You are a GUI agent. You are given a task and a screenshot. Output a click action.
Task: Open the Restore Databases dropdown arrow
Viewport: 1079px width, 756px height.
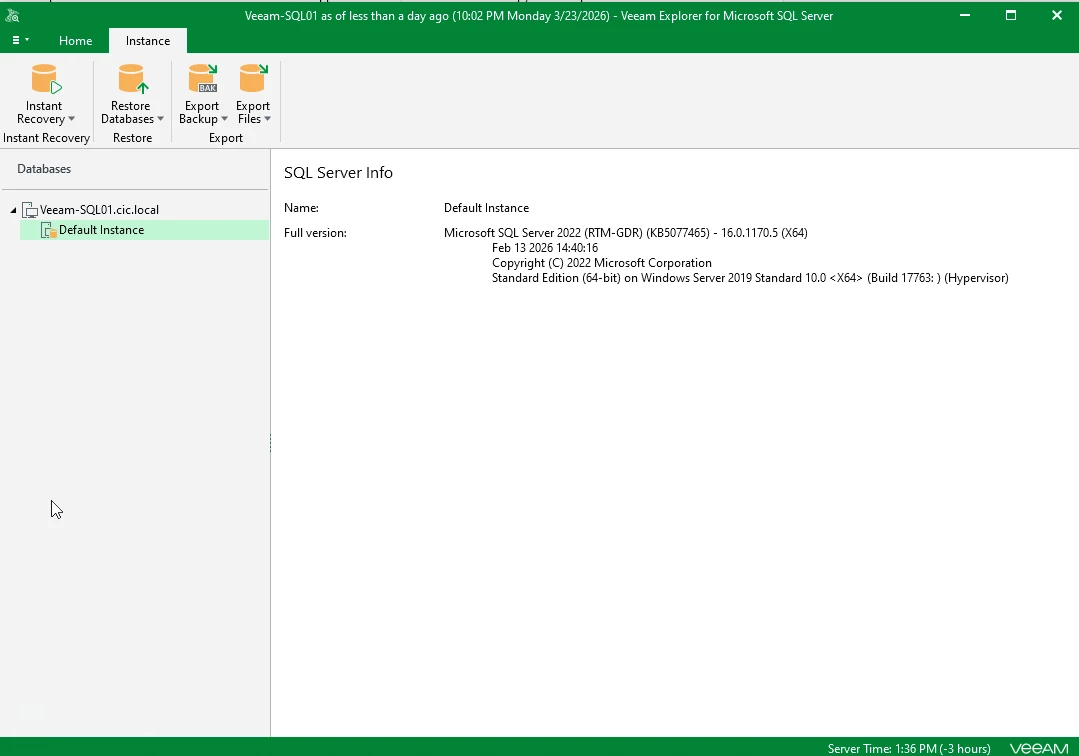tap(160, 119)
